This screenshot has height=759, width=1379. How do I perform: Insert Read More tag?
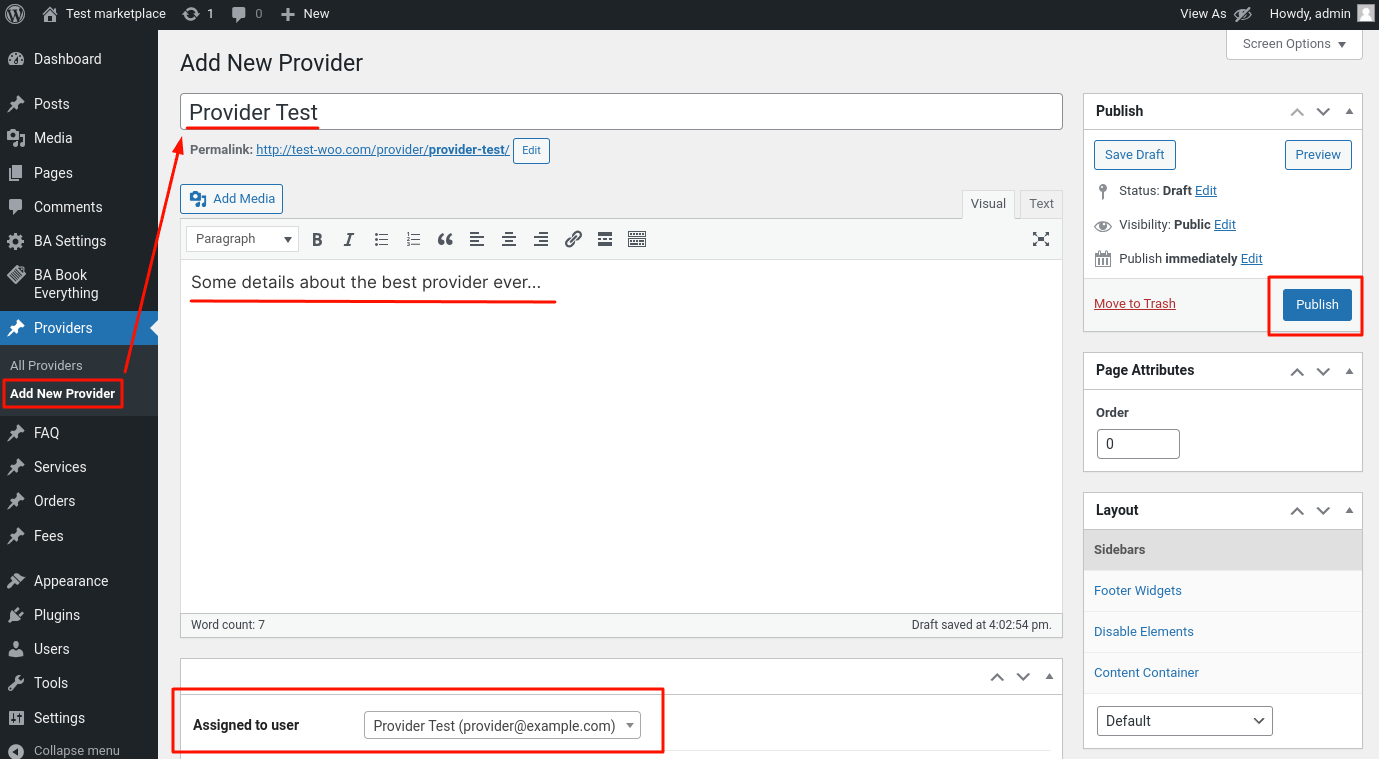605,239
